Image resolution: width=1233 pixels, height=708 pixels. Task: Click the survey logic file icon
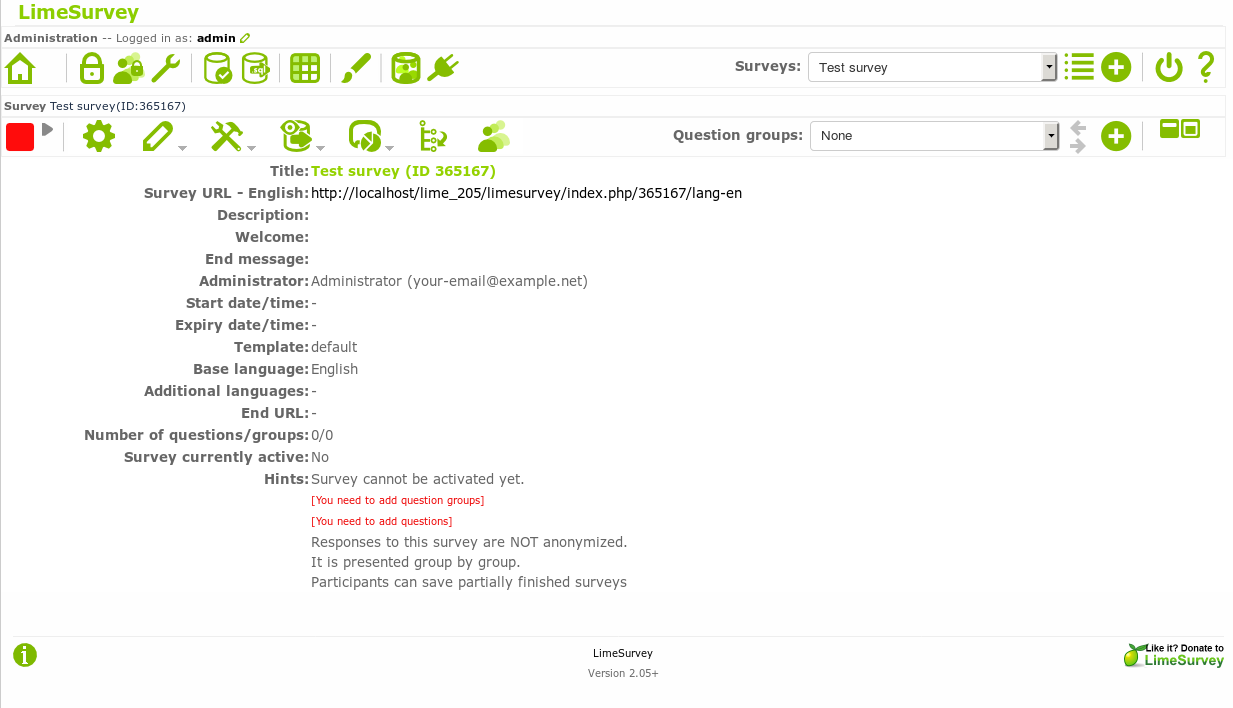(x=433, y=136)
